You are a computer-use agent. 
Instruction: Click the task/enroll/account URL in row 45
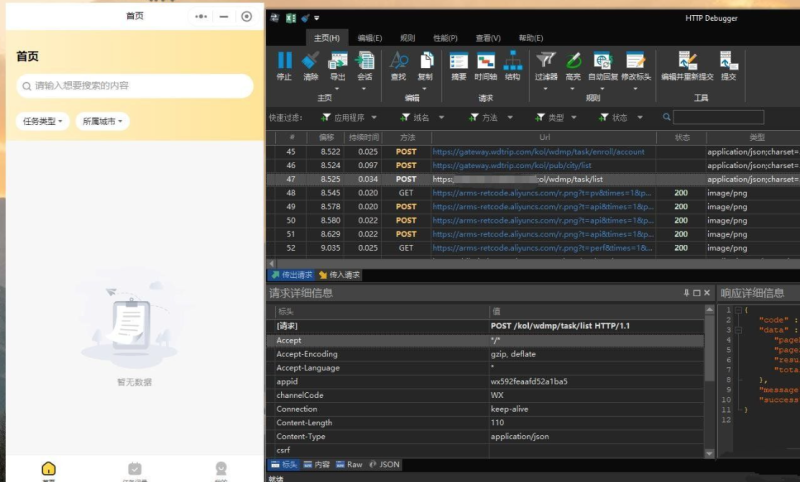click(x=538, y=152)
